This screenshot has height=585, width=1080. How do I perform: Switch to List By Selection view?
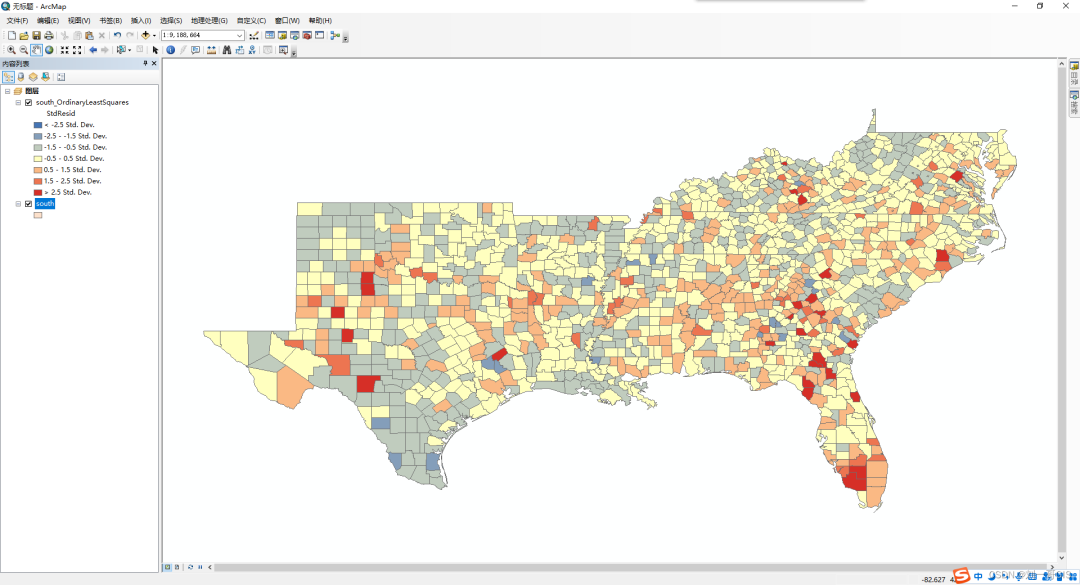45,77
